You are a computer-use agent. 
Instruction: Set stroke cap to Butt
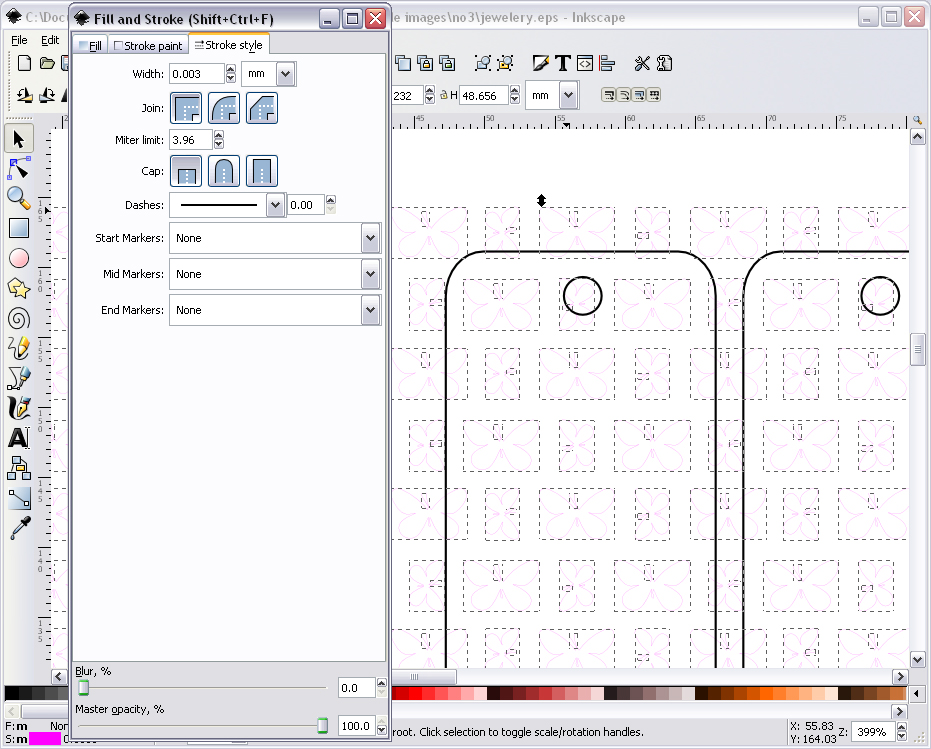[x=186, y=171]
